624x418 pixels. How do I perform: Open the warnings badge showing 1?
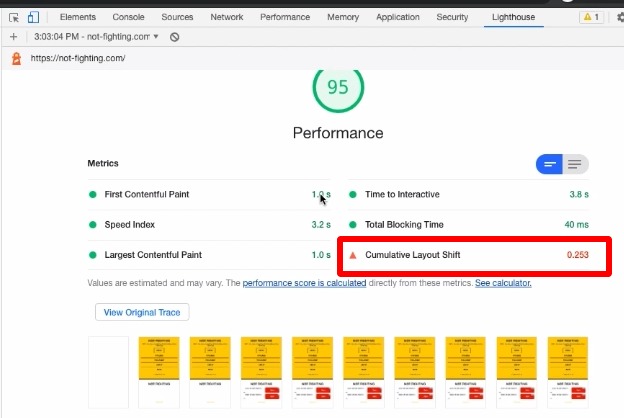pyautogui.click(x=591, y=17)
